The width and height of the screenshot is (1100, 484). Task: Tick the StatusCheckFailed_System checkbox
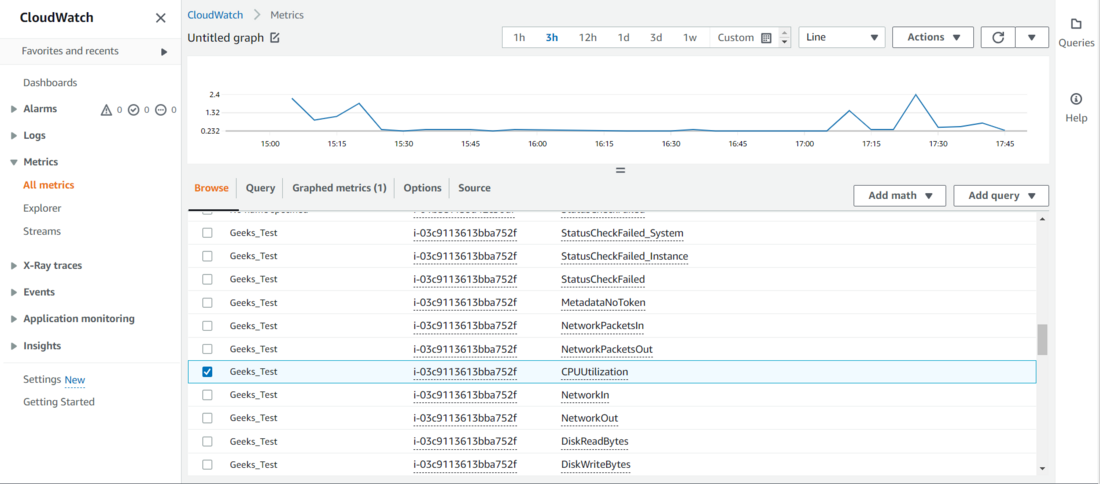(207, 233)
